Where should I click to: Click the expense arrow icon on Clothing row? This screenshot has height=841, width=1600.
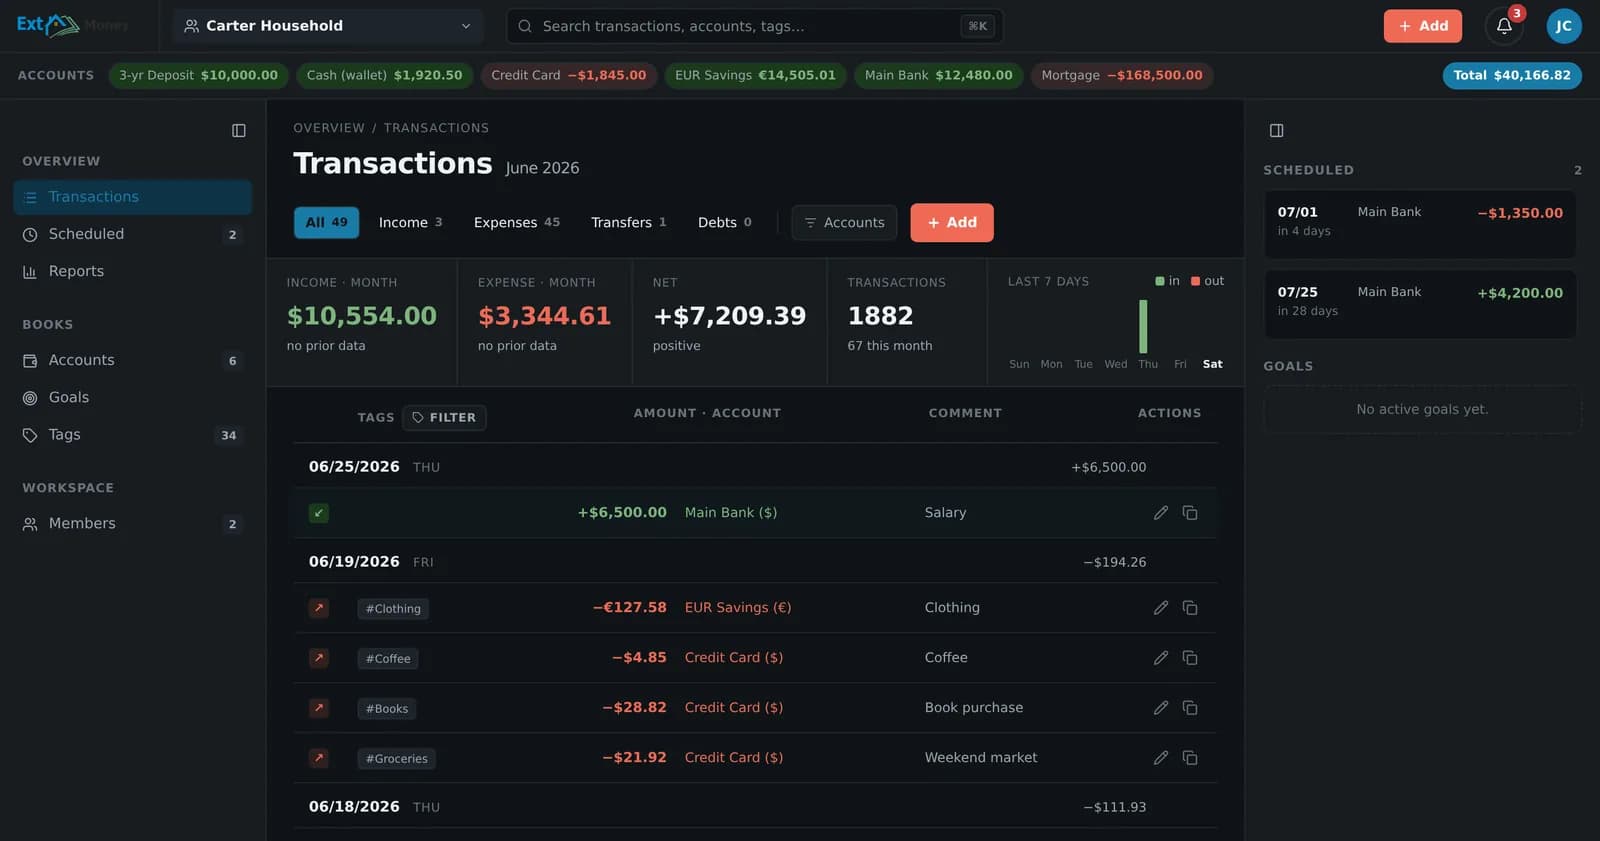(319, 608)
